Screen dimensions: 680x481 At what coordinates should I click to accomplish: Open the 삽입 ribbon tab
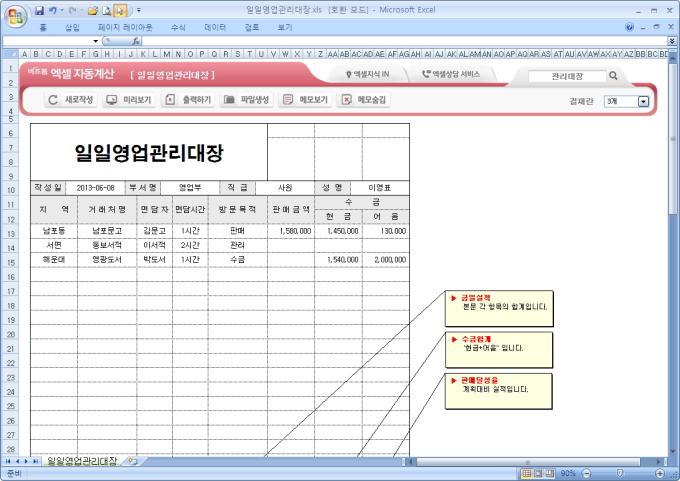[72, 27]
